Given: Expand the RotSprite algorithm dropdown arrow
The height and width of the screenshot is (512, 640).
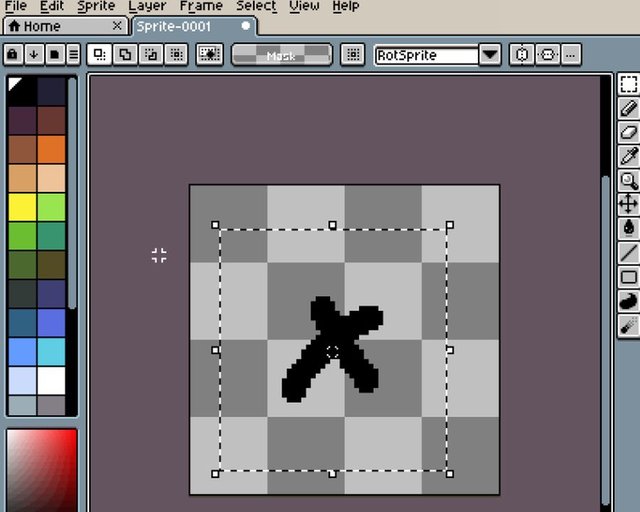Looking at the screenshot, I should tap(490, 54).
